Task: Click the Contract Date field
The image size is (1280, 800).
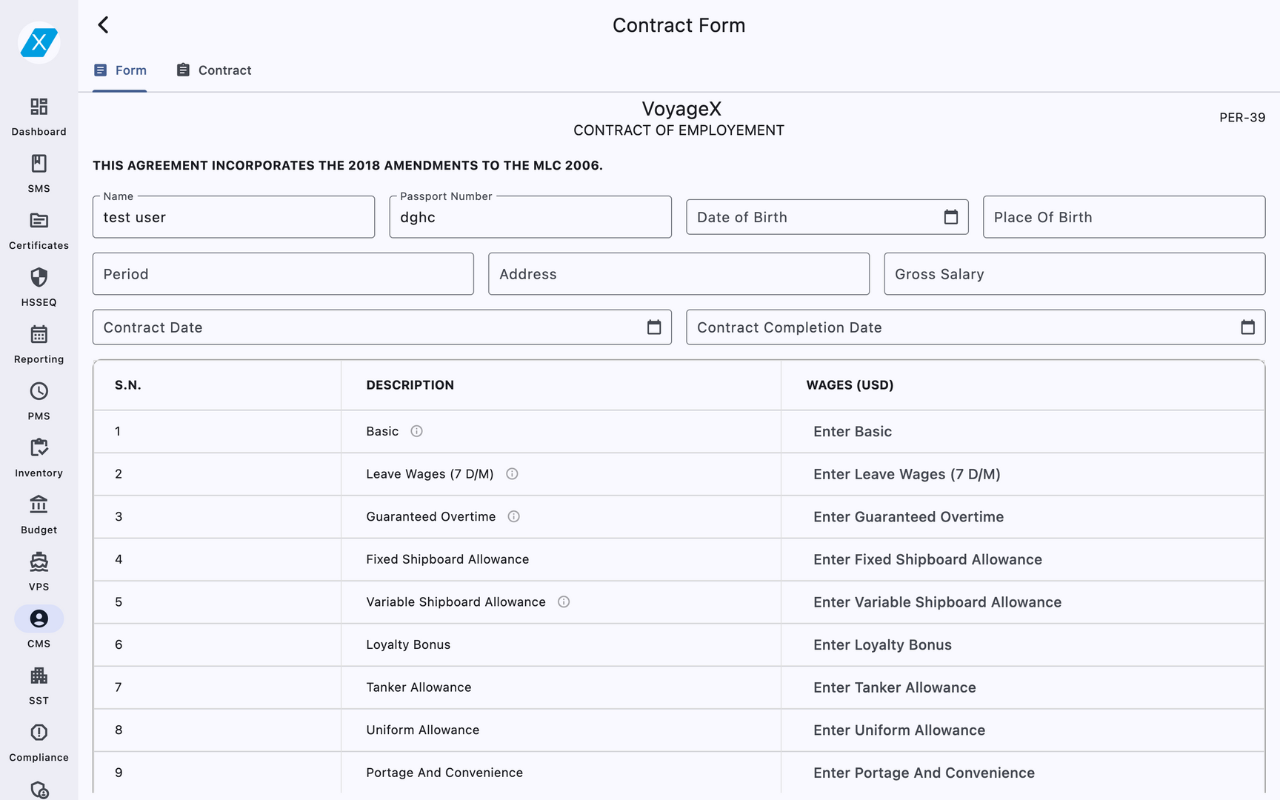Action: pos(382,327)
